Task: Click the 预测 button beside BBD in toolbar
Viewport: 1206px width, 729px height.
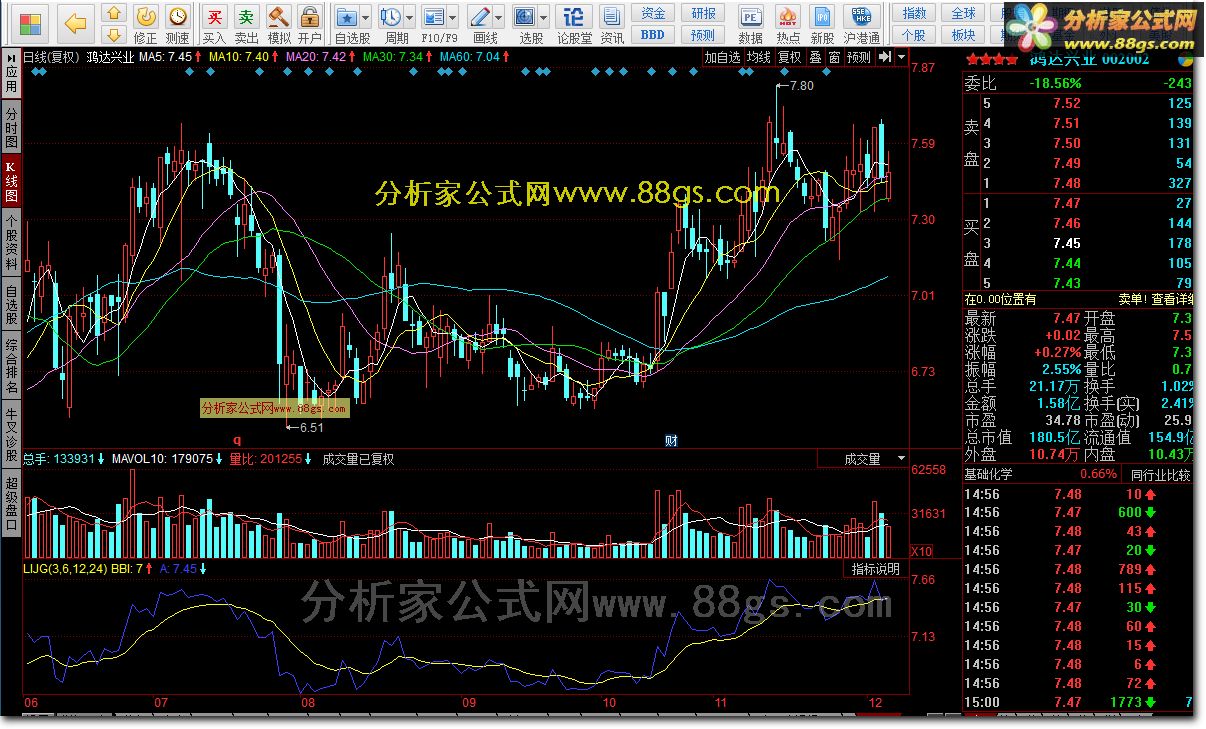Action: click(704, 35)
